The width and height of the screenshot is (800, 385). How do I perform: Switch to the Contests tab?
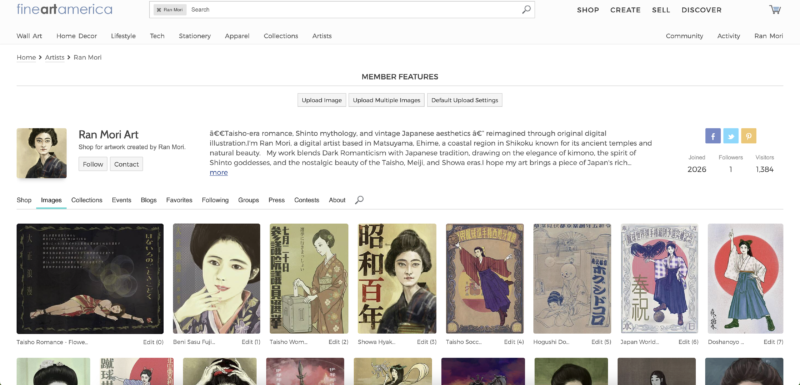(307, 200)
